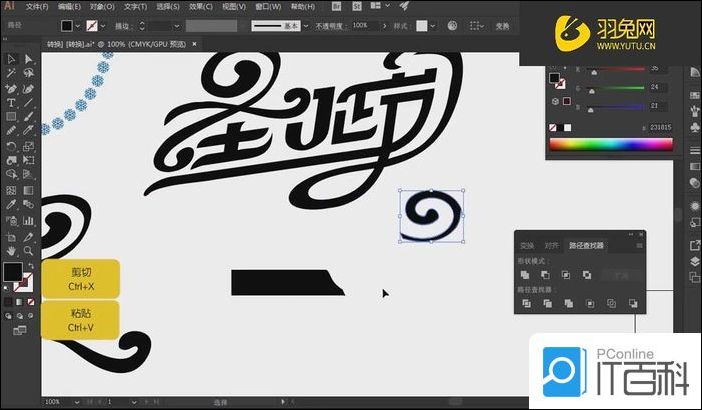Select the Direct Selection tool
Screen dimensions: 702x410
coord(28,60)
